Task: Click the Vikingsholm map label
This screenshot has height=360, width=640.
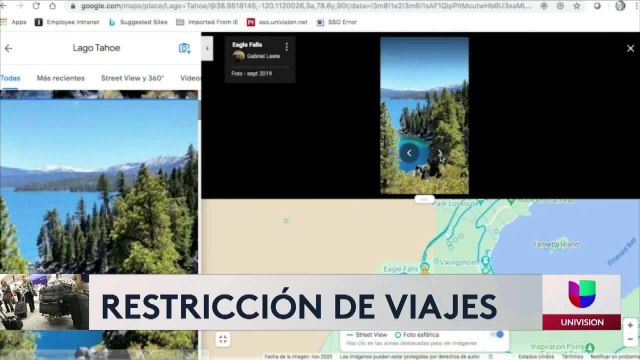Action: (459, 262)
